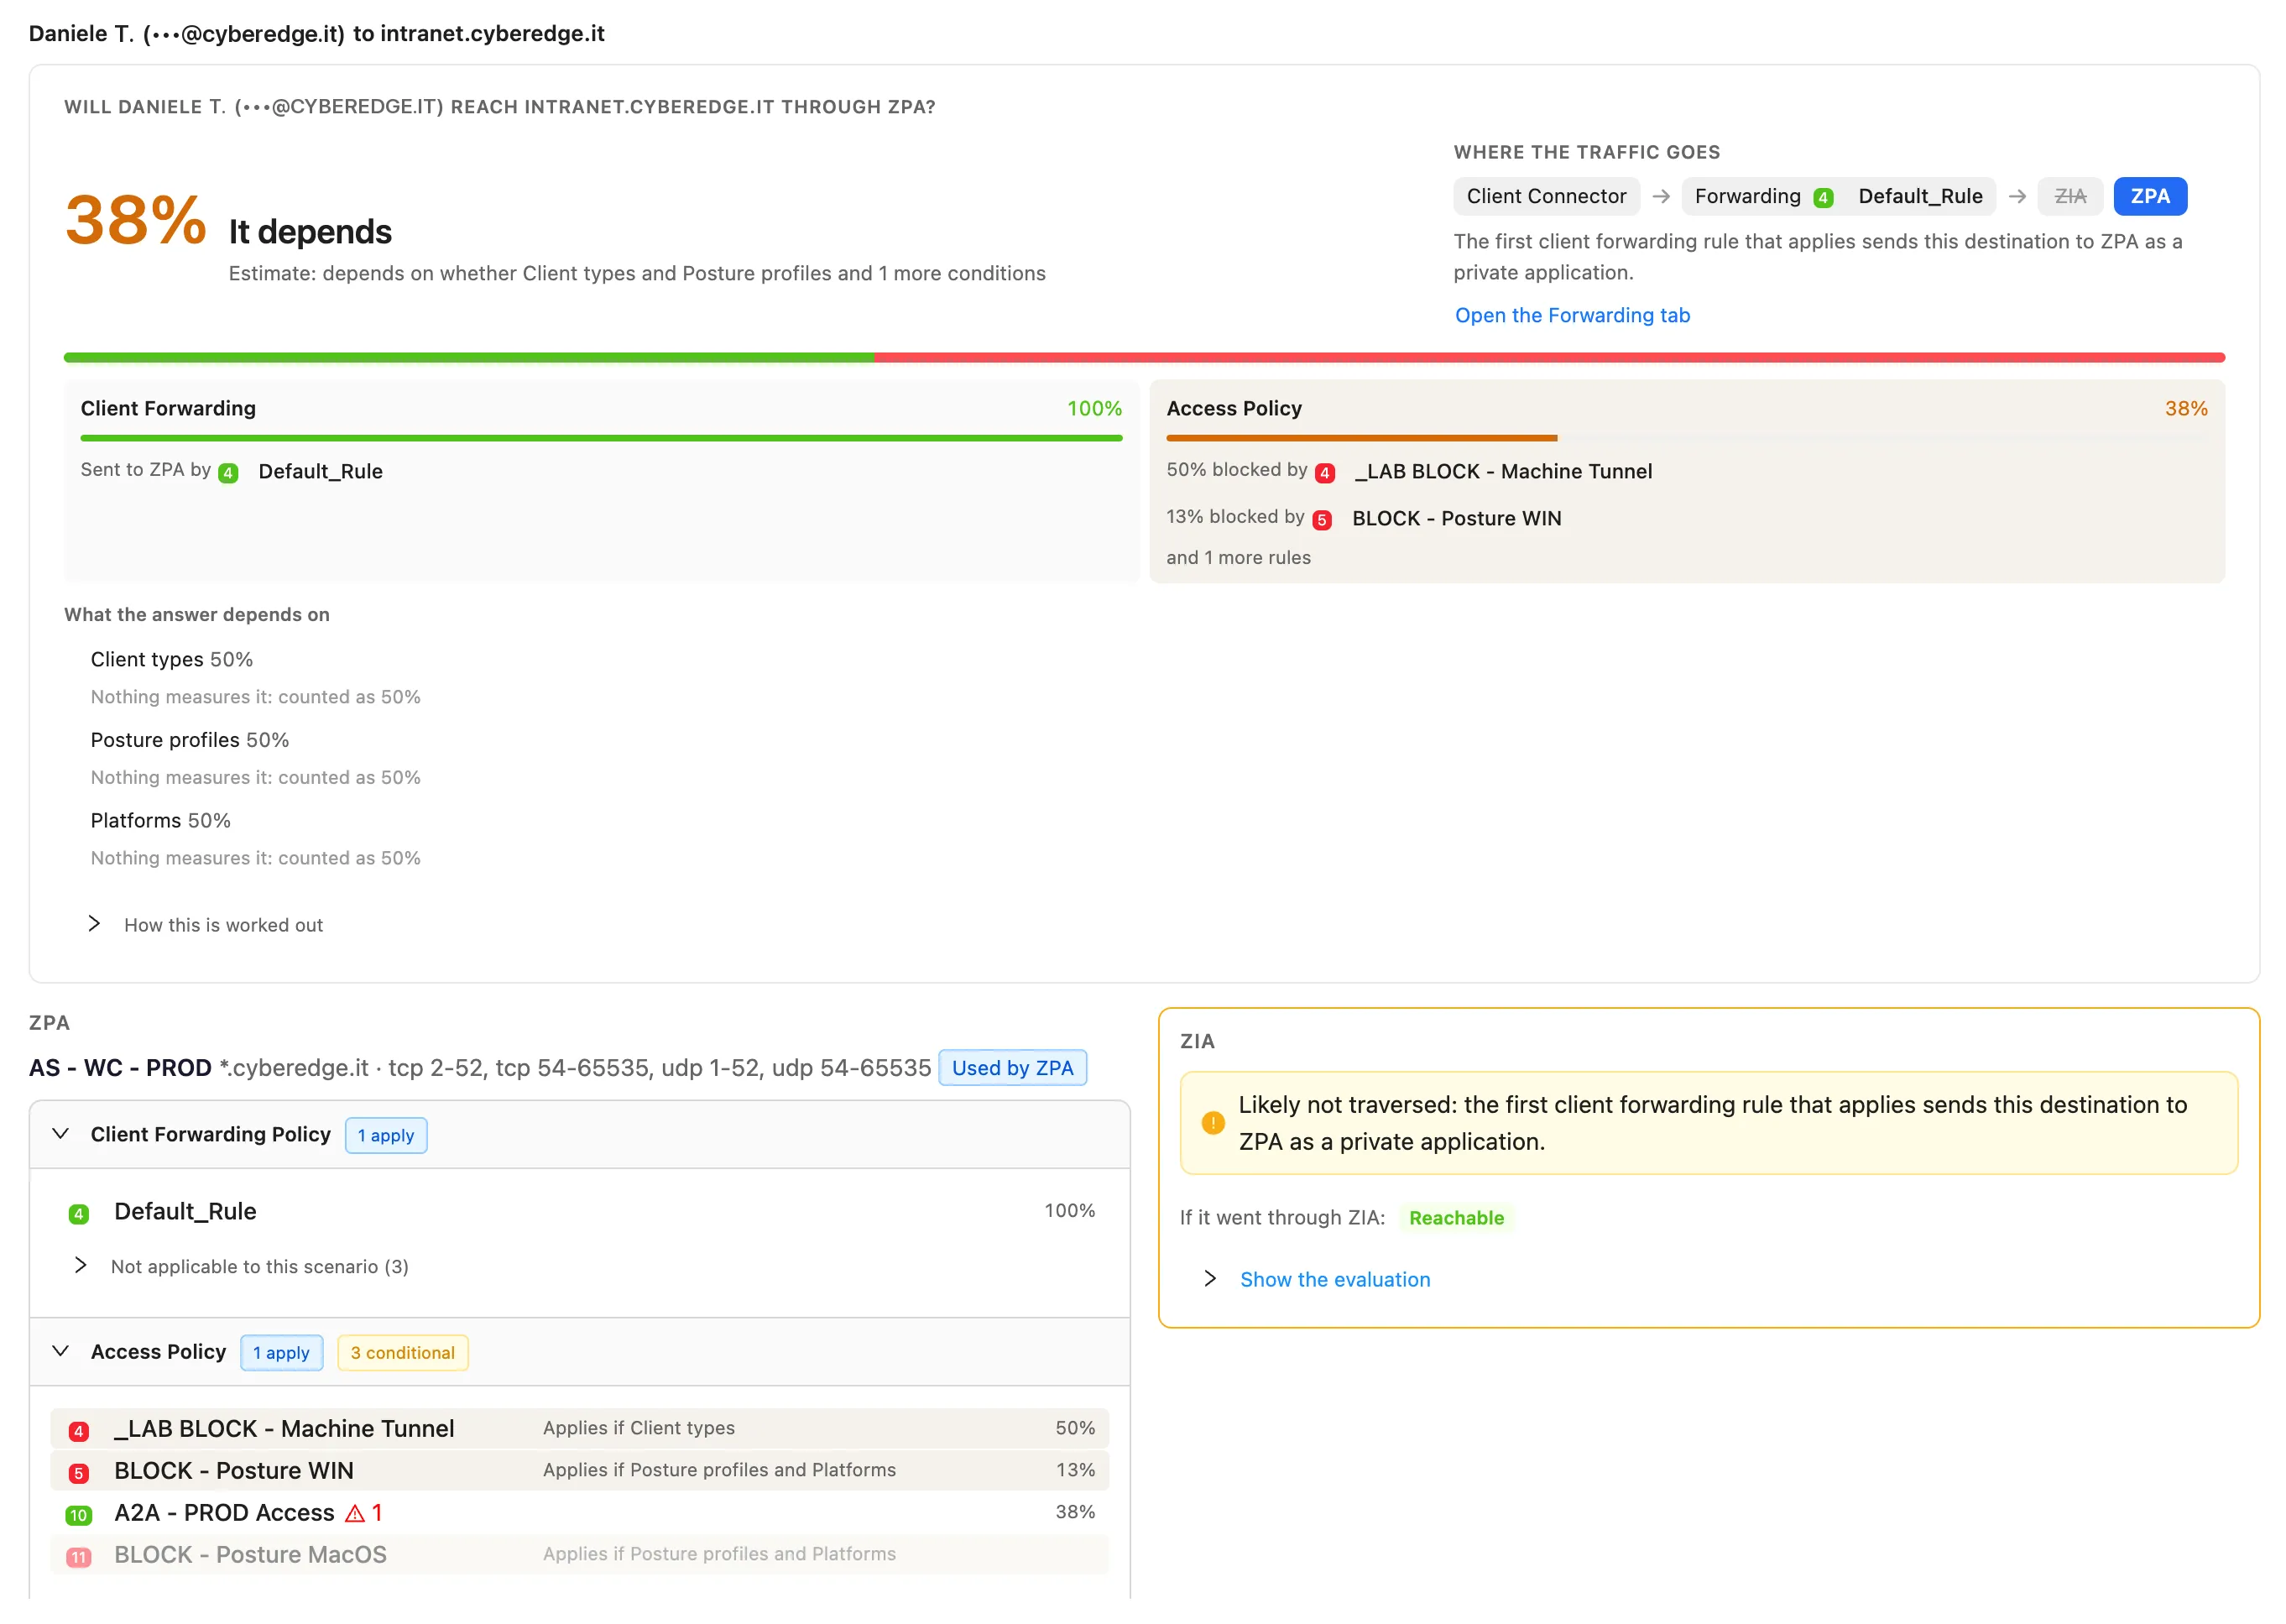Expand 'Show the evaluation' in ZIA panel
The image size is (2286, 1624).
click(x=1318, y=1280)
